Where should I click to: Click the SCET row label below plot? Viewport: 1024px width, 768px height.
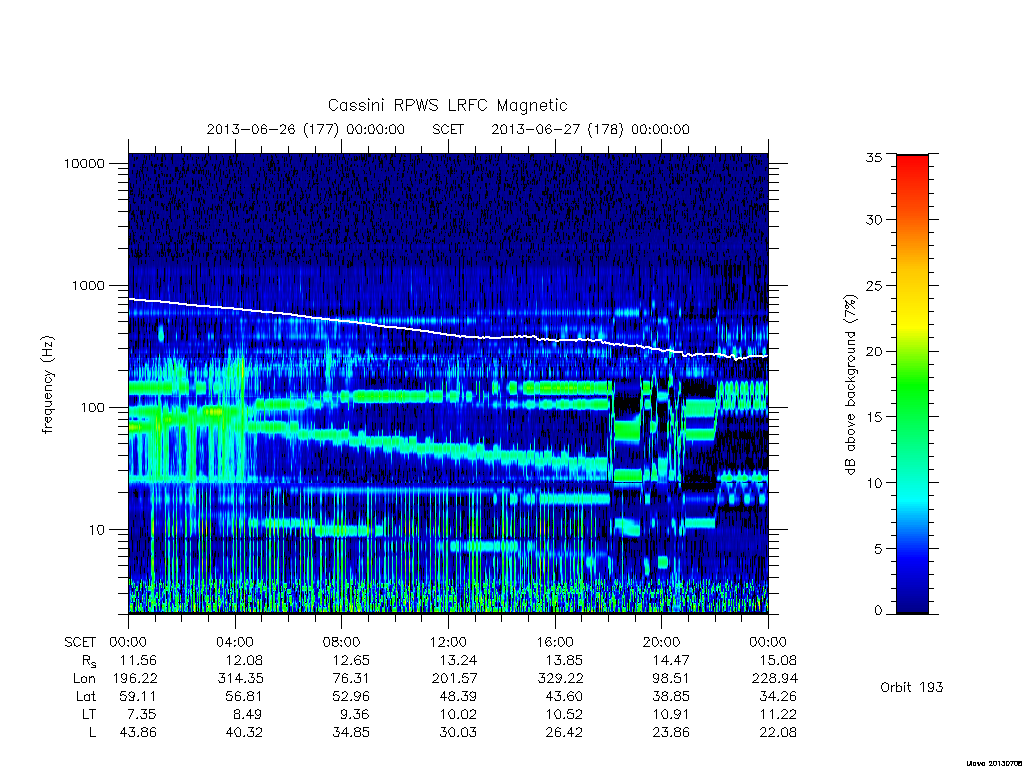(x=80, y=642)
